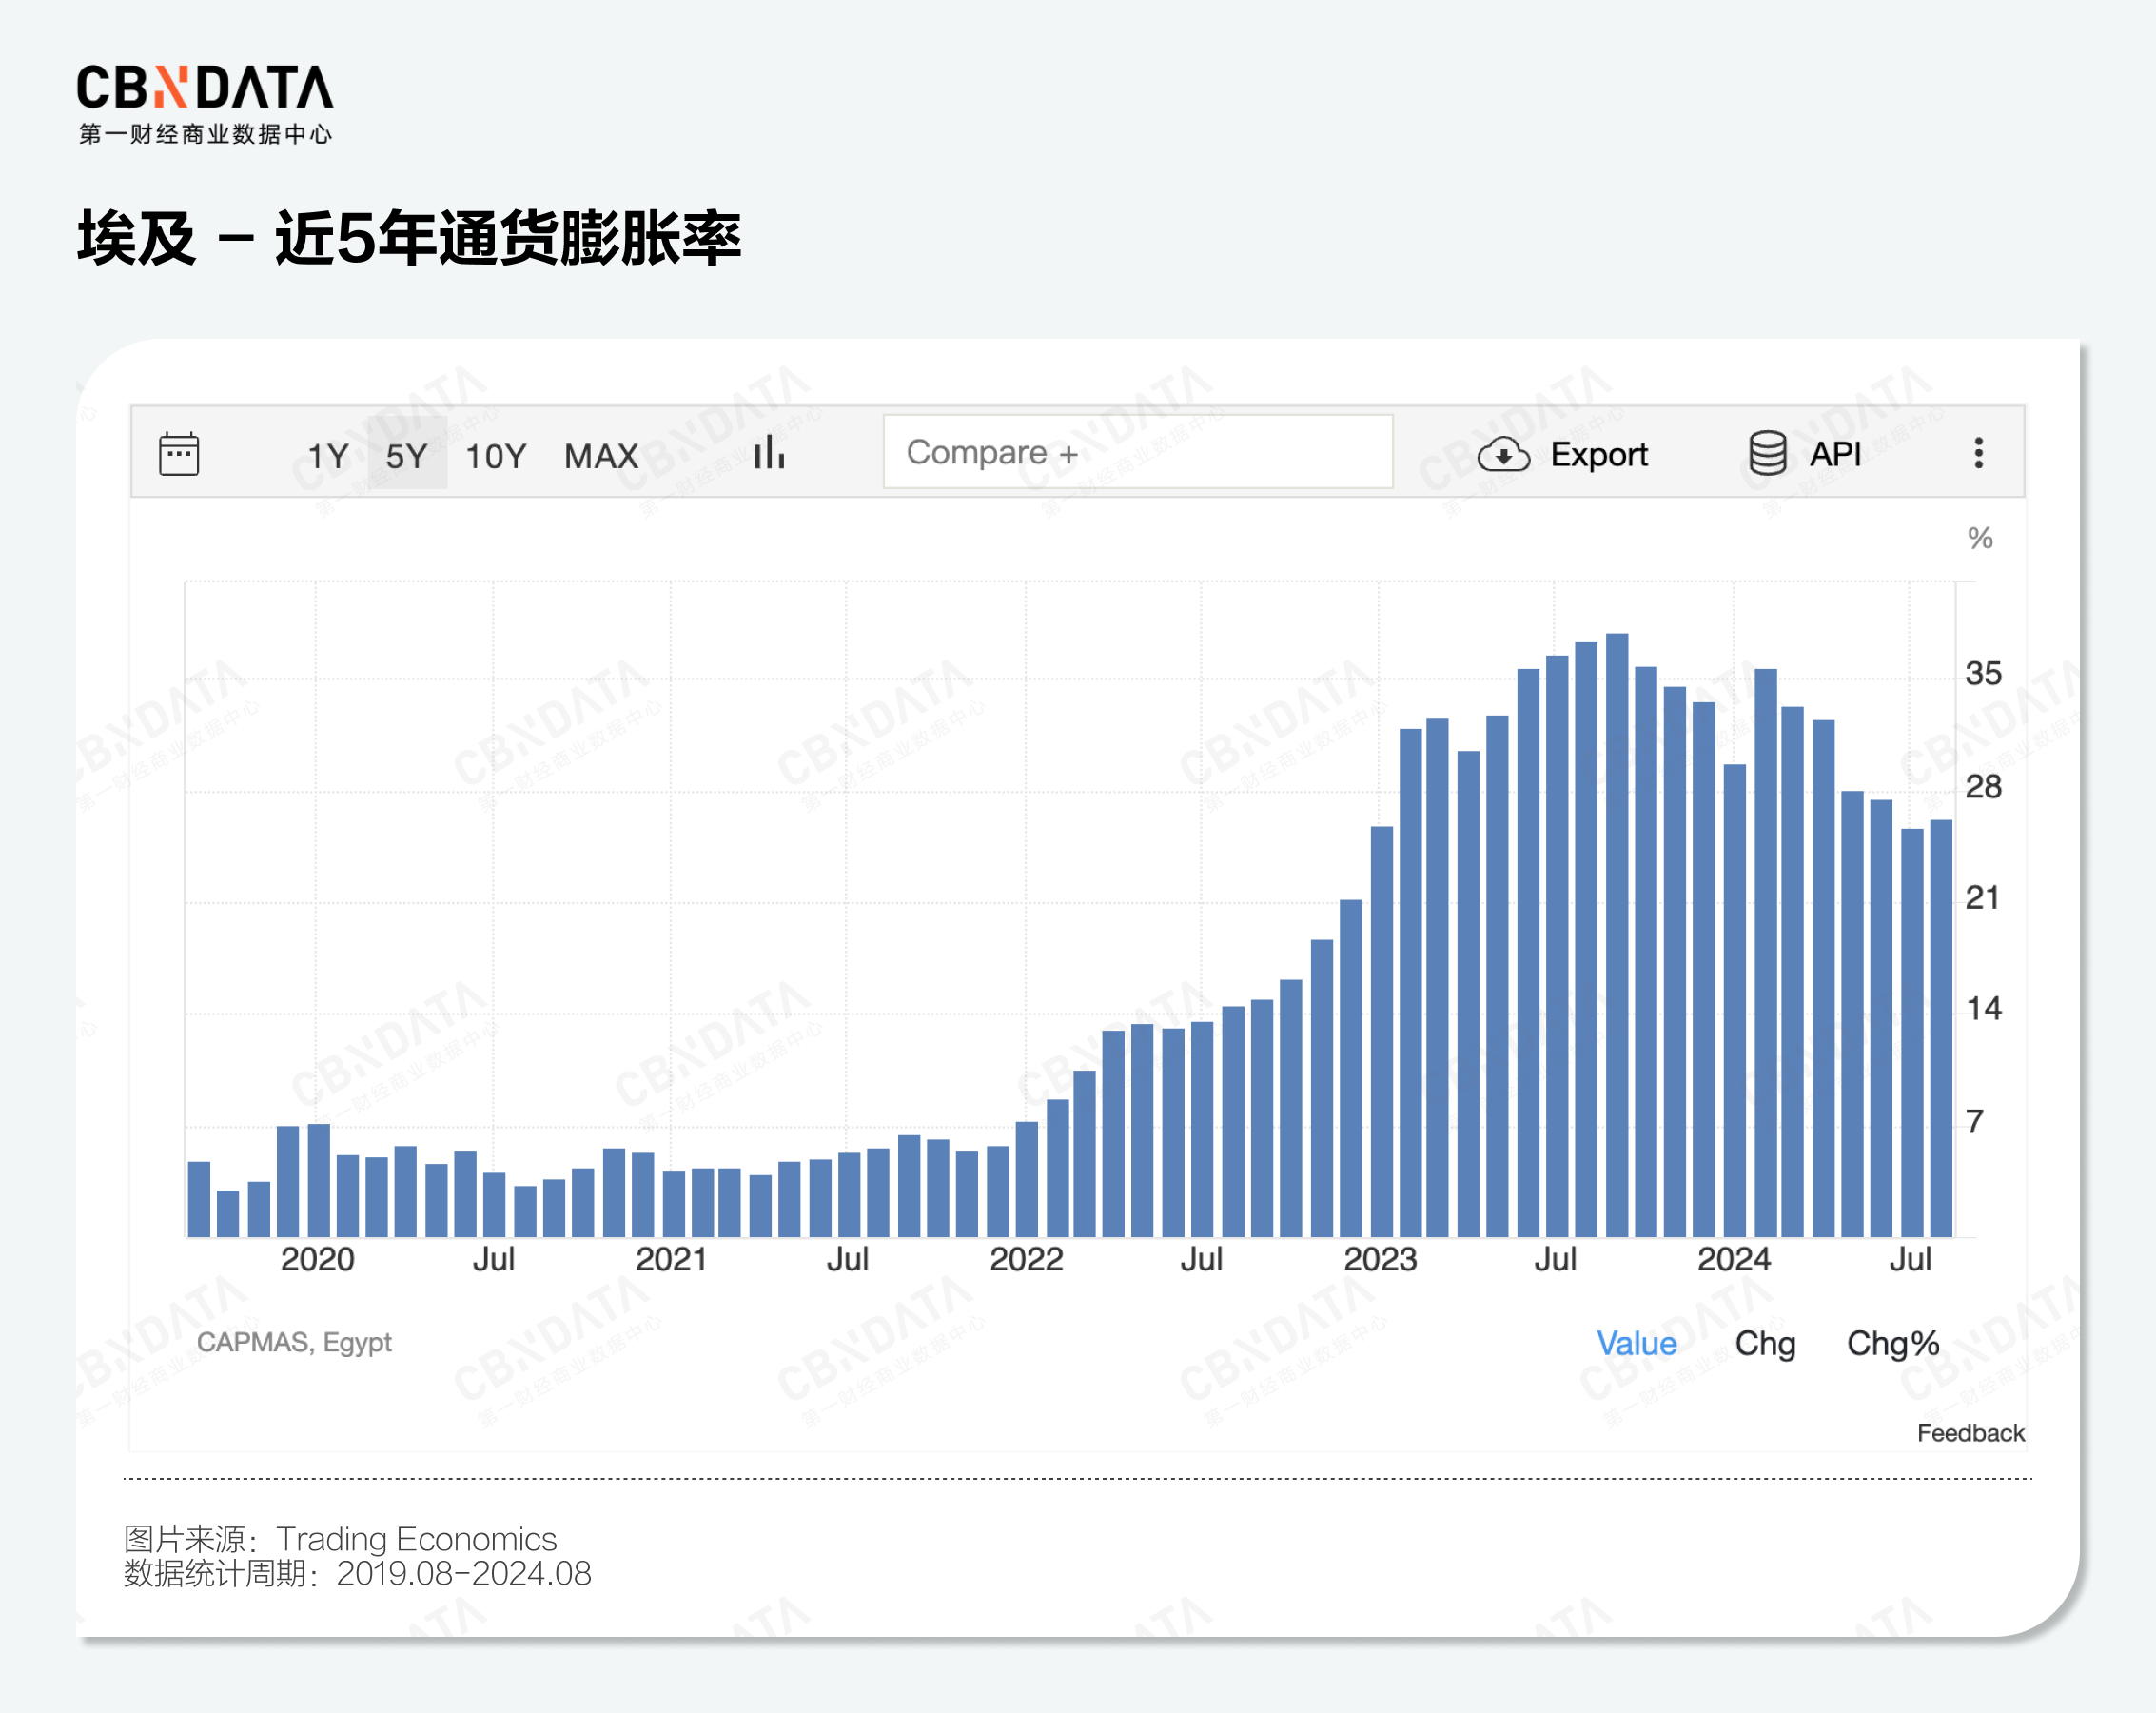The height and width of the screenshot is (1713, 2156).
Task: Click the last bar of the chart
Action: pyautogui.click(x=1941, y=1028)
